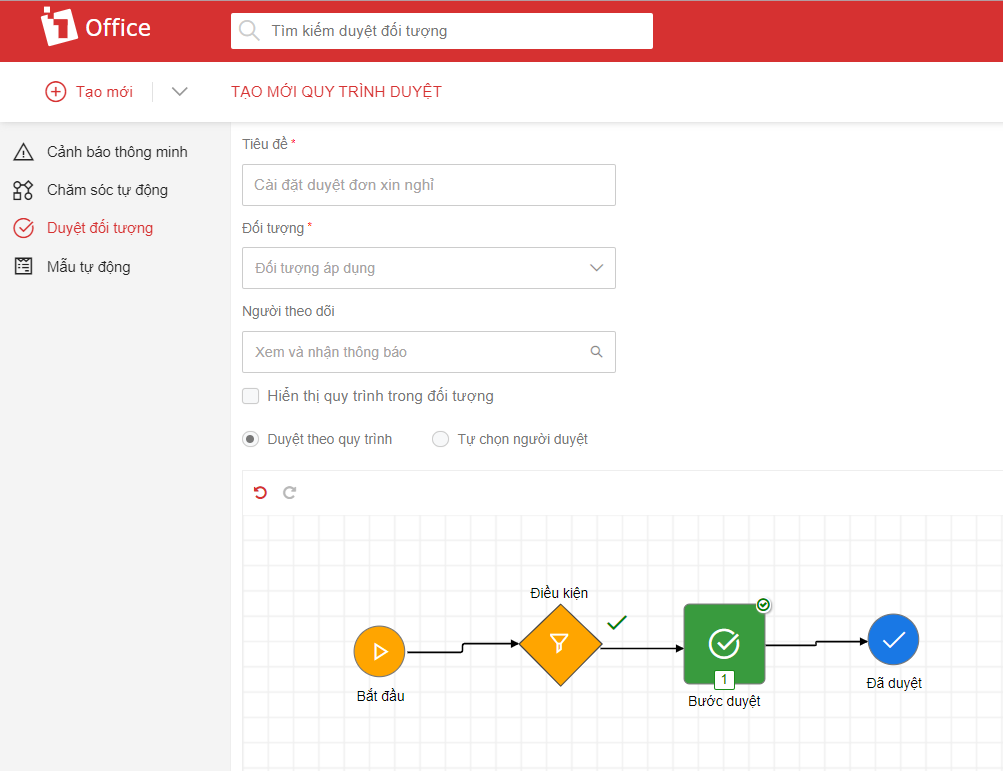Select the Điều kiện filter diamond node
This screenshot has height=771, width=1003.
click(560, 645)
